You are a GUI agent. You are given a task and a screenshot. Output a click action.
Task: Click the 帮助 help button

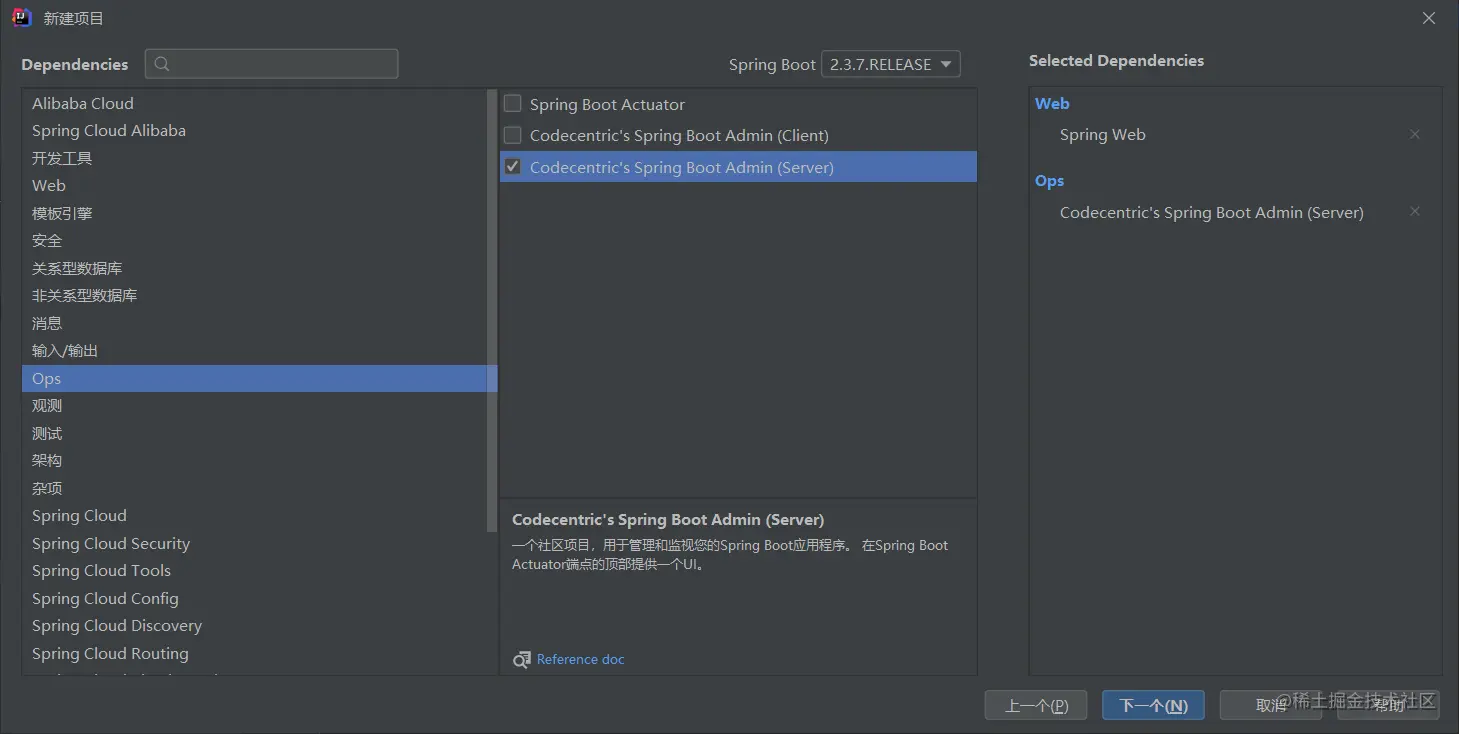[1388, 705]
